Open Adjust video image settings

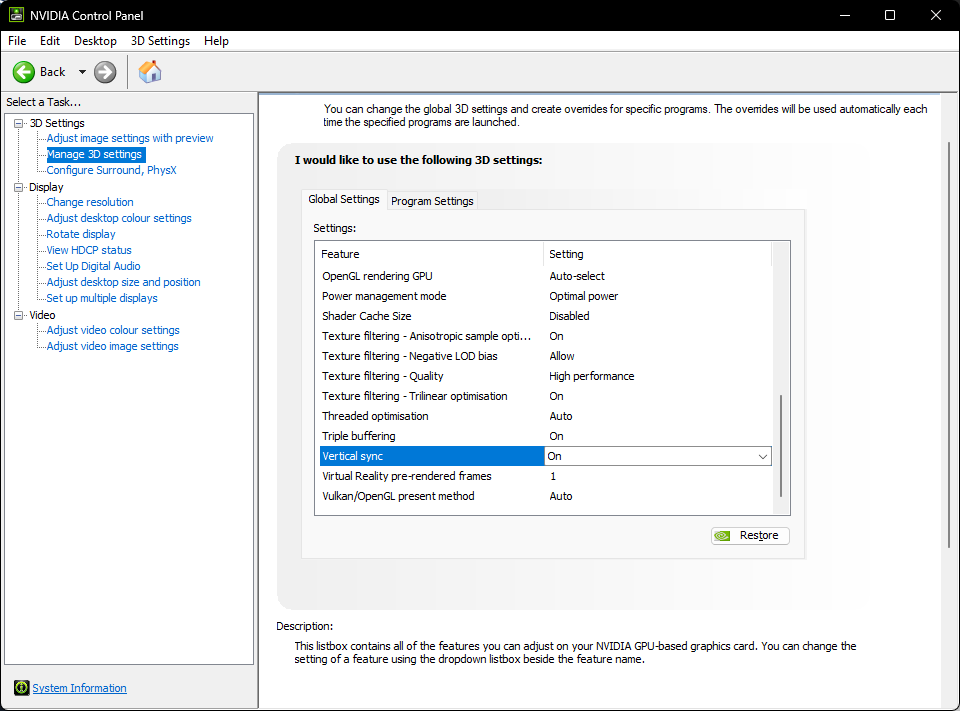pos(113,346)
